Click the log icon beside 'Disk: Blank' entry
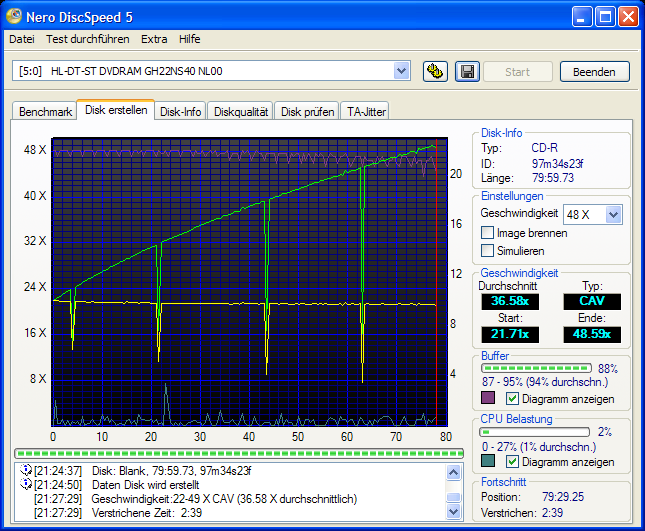This screenshot has height=531, width=645. click(x=26, y=471)
